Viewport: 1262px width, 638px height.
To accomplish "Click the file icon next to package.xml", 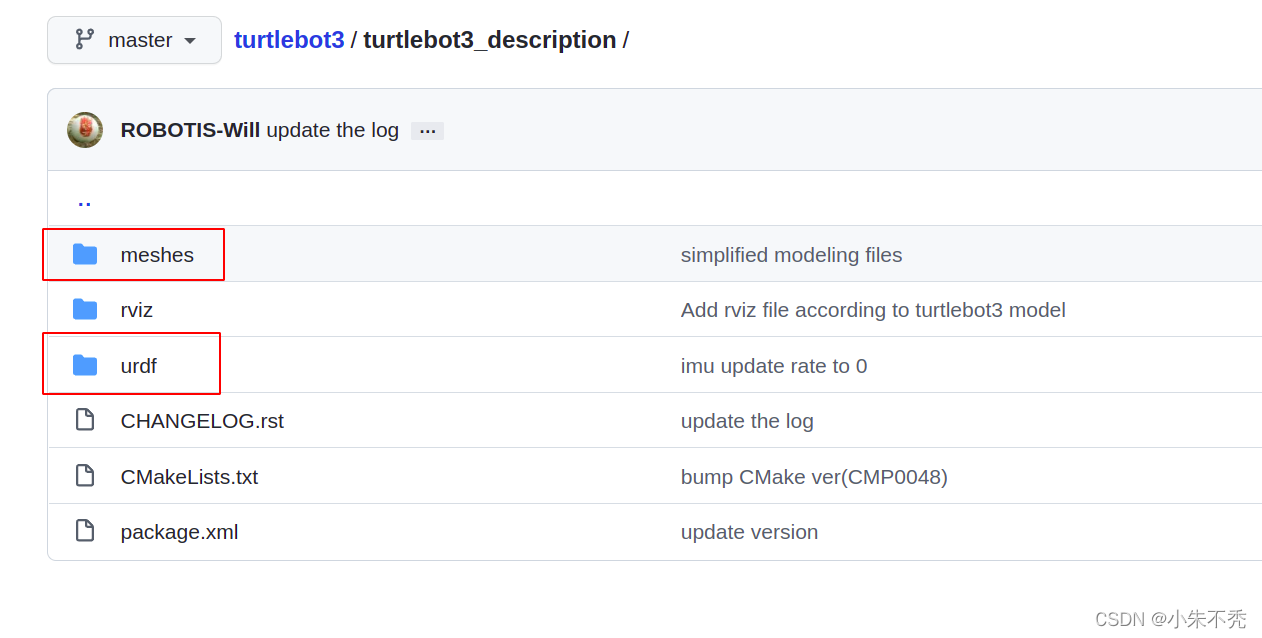I will click(x=84, y=531).
